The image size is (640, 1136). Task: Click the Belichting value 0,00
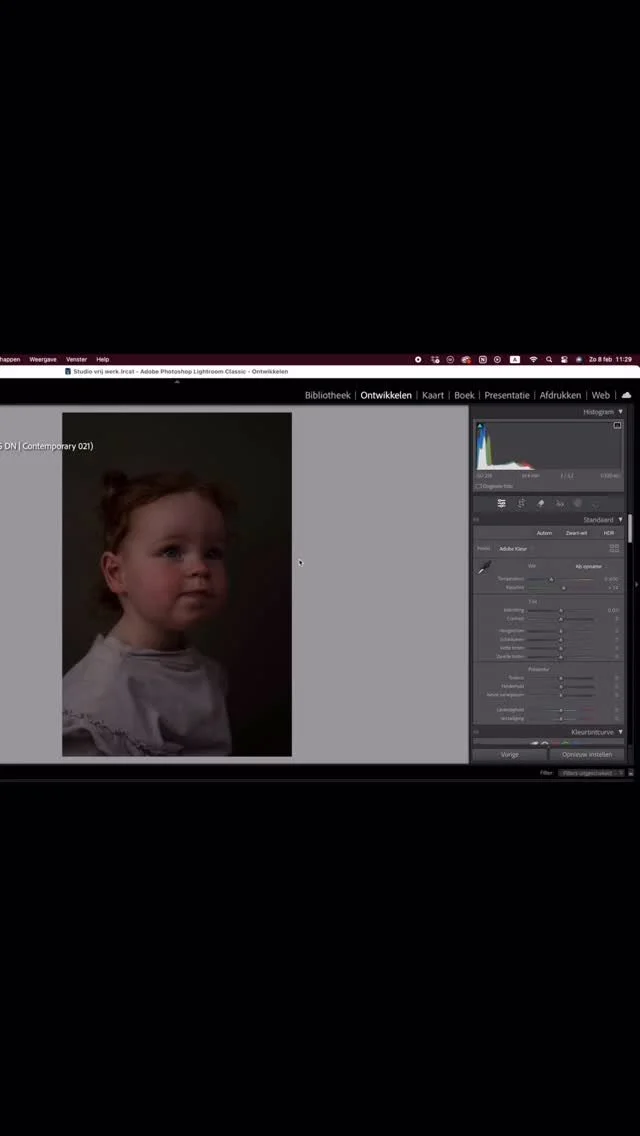[x=613, y=611]
